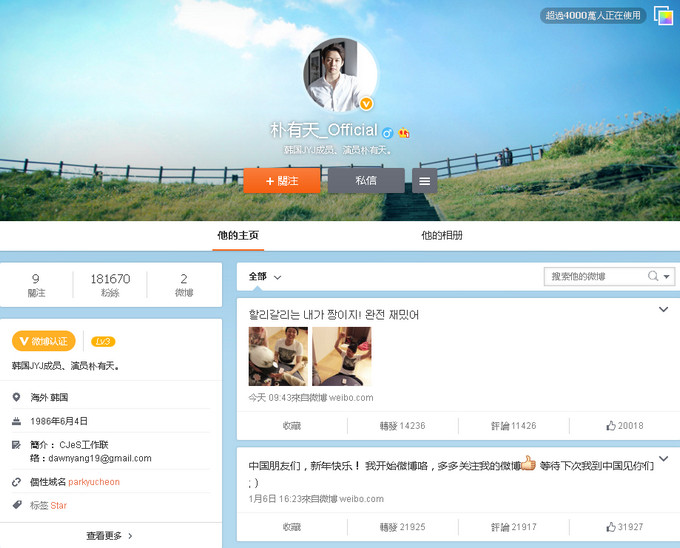Click the male gender icon beside the name
680x548 pixels.
point(387,133)
